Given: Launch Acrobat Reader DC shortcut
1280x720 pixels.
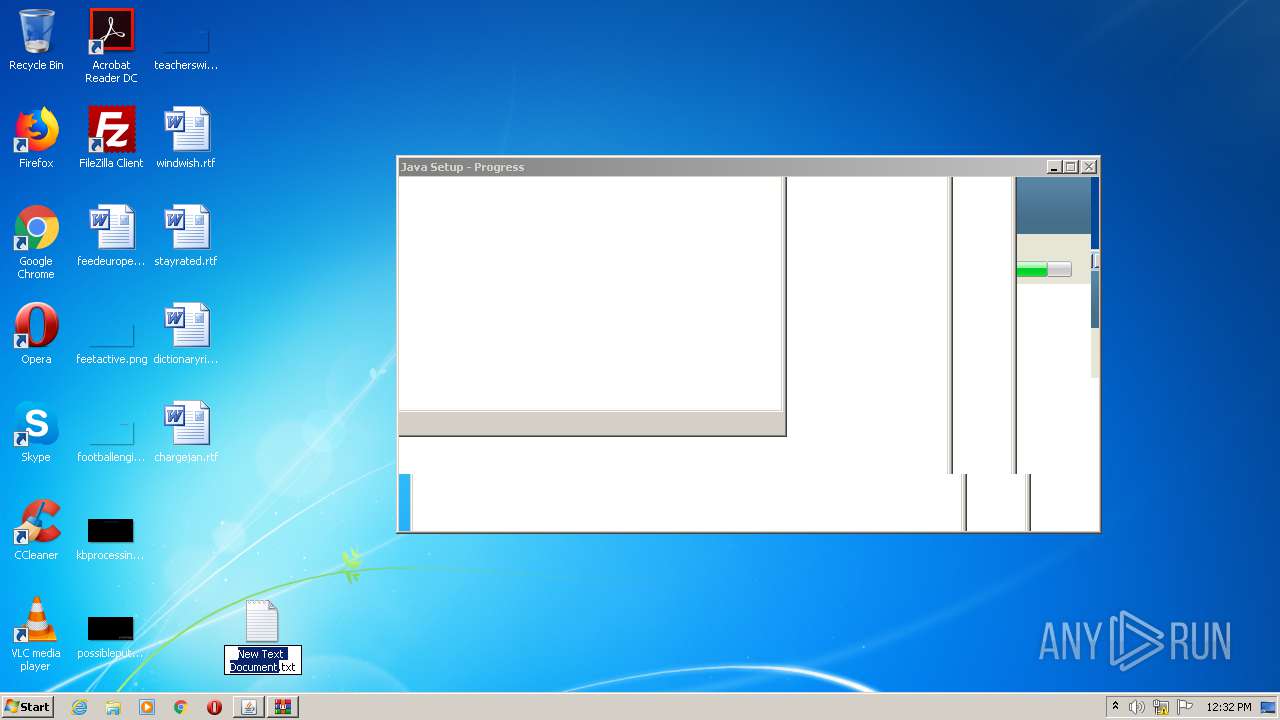Looking at the screenshot, I should pyautogui.click(x=111, y=46).
